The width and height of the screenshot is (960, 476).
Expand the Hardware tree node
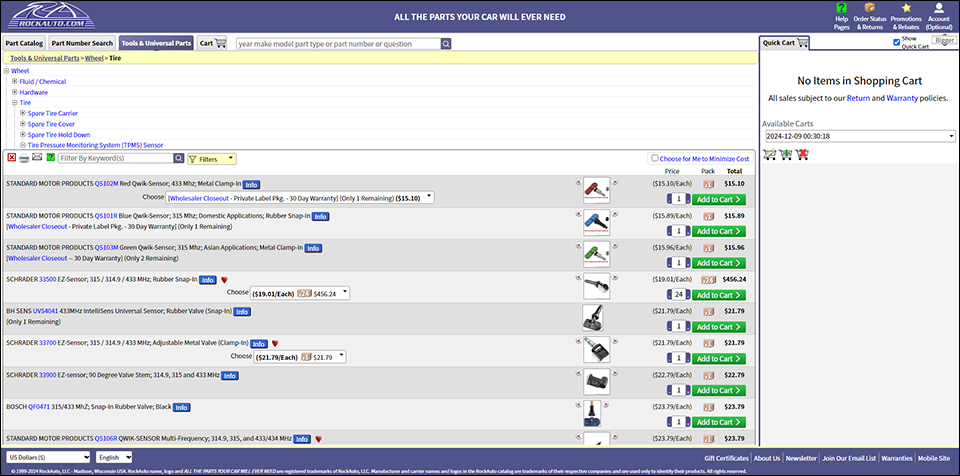point(15,93)
